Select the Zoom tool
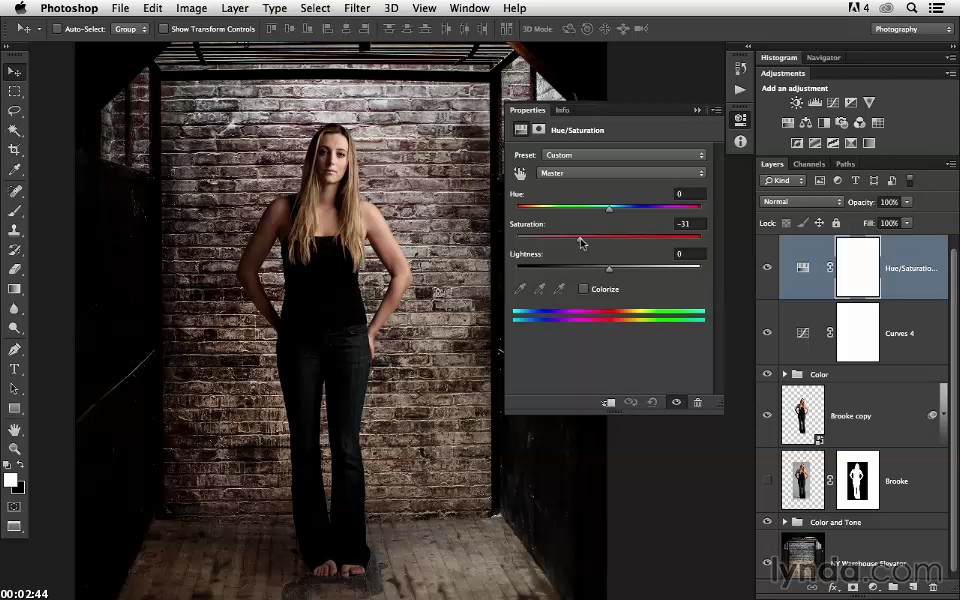This screenshot has width=960, height=600. coord(14,449)
